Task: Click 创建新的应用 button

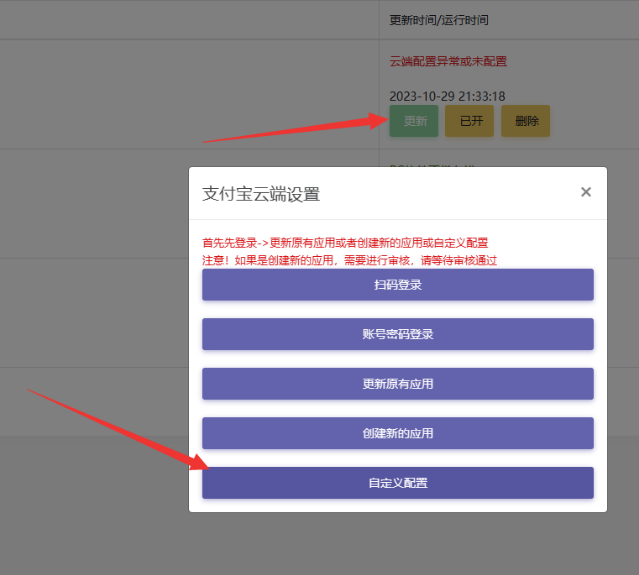Action: point(398,433)
